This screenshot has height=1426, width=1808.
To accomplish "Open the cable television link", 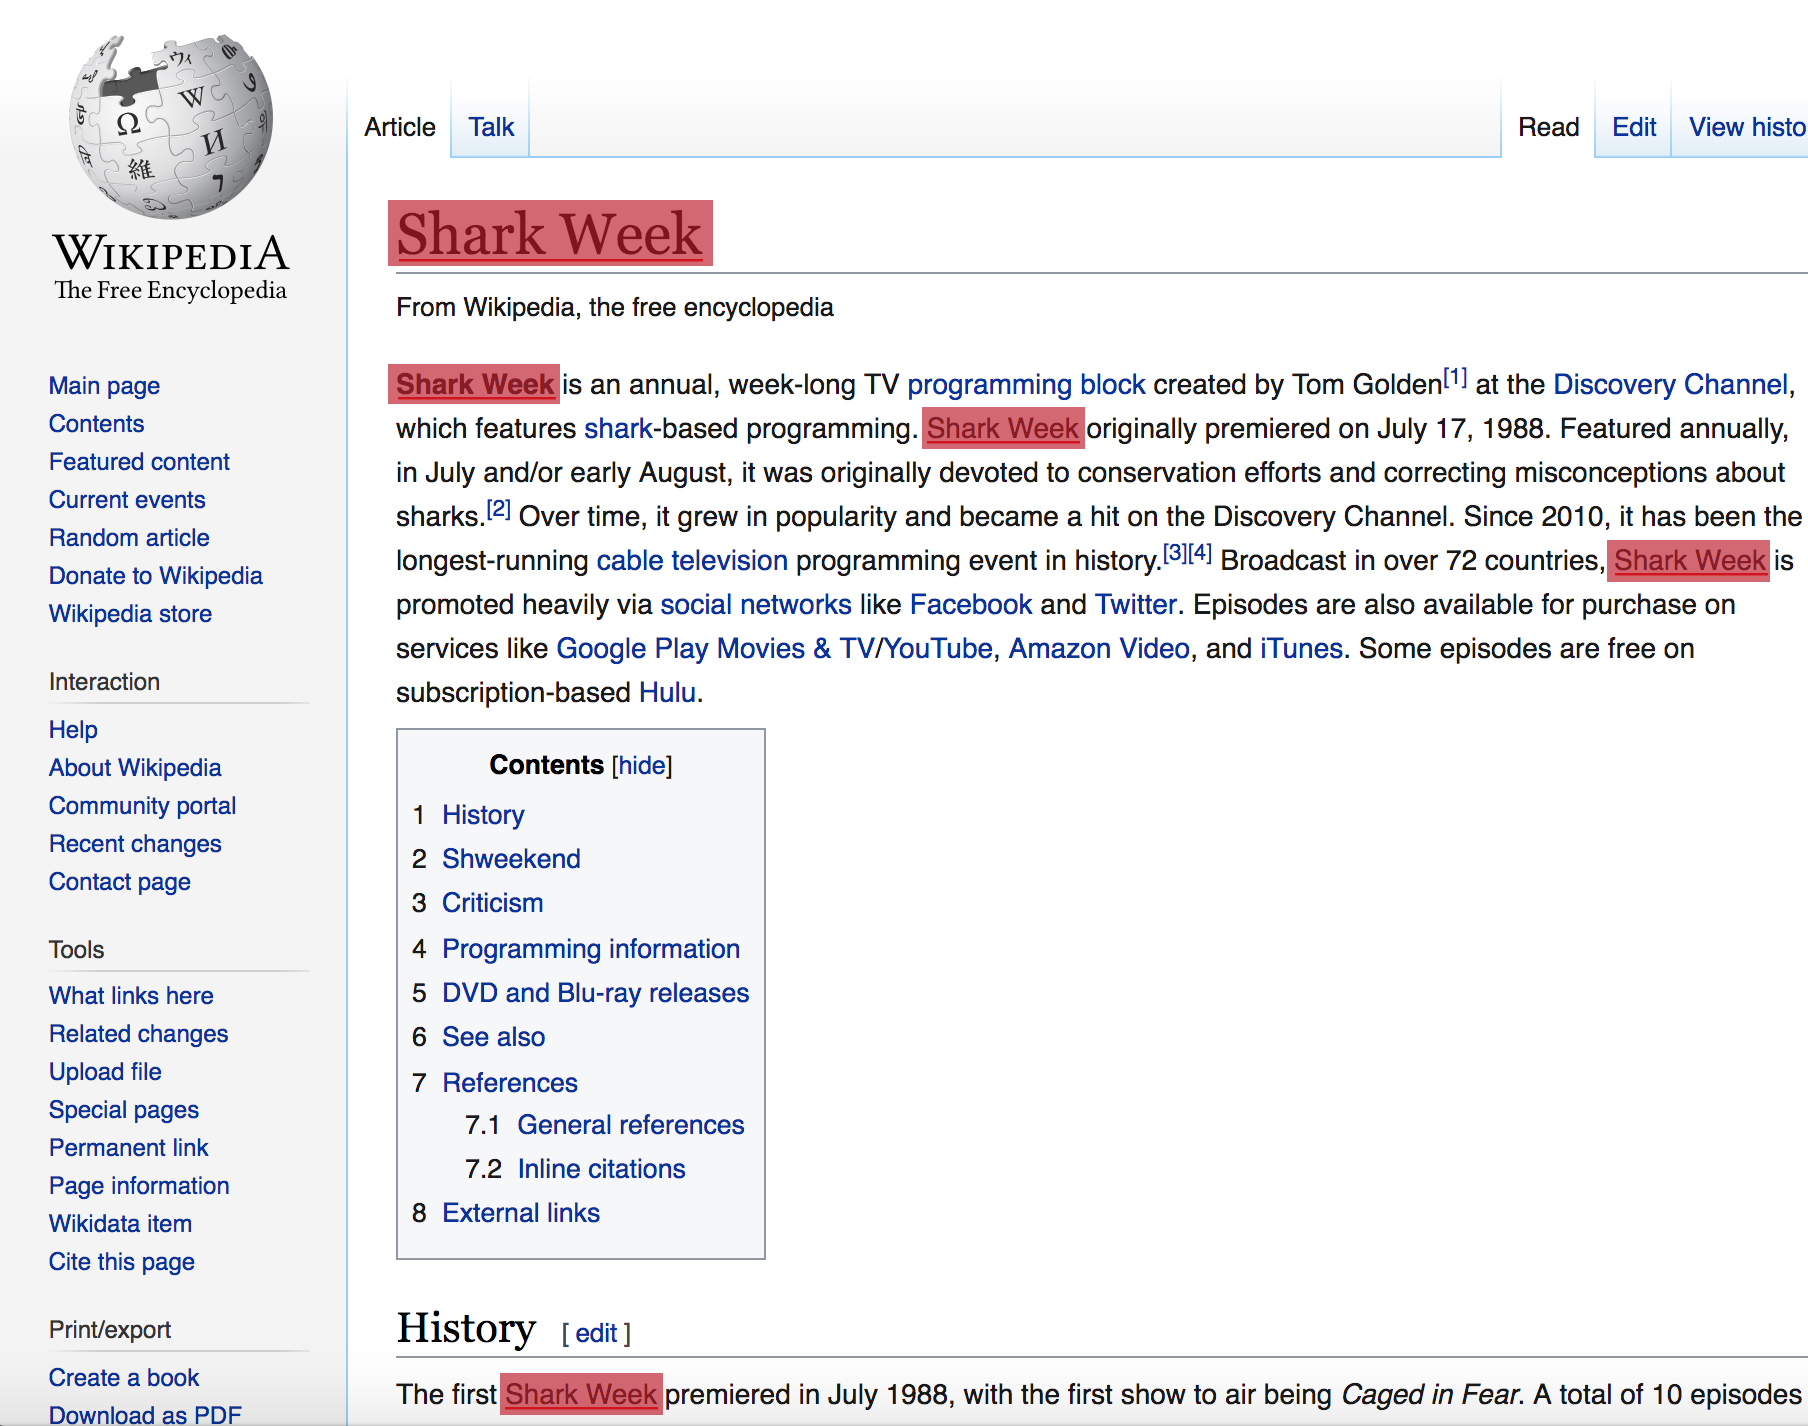I will [692, 561].
